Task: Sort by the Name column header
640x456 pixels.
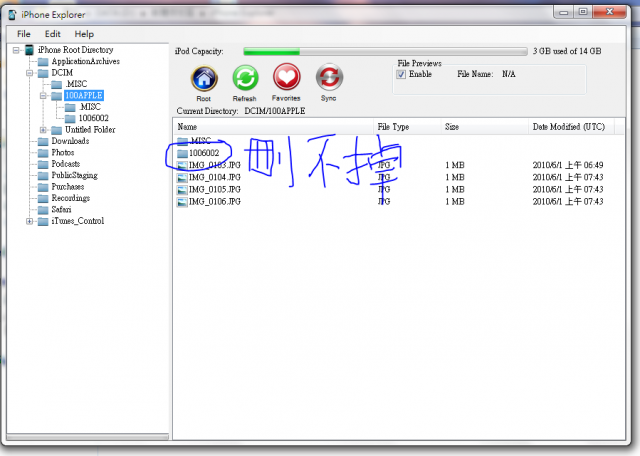Action: click(273, 127)
